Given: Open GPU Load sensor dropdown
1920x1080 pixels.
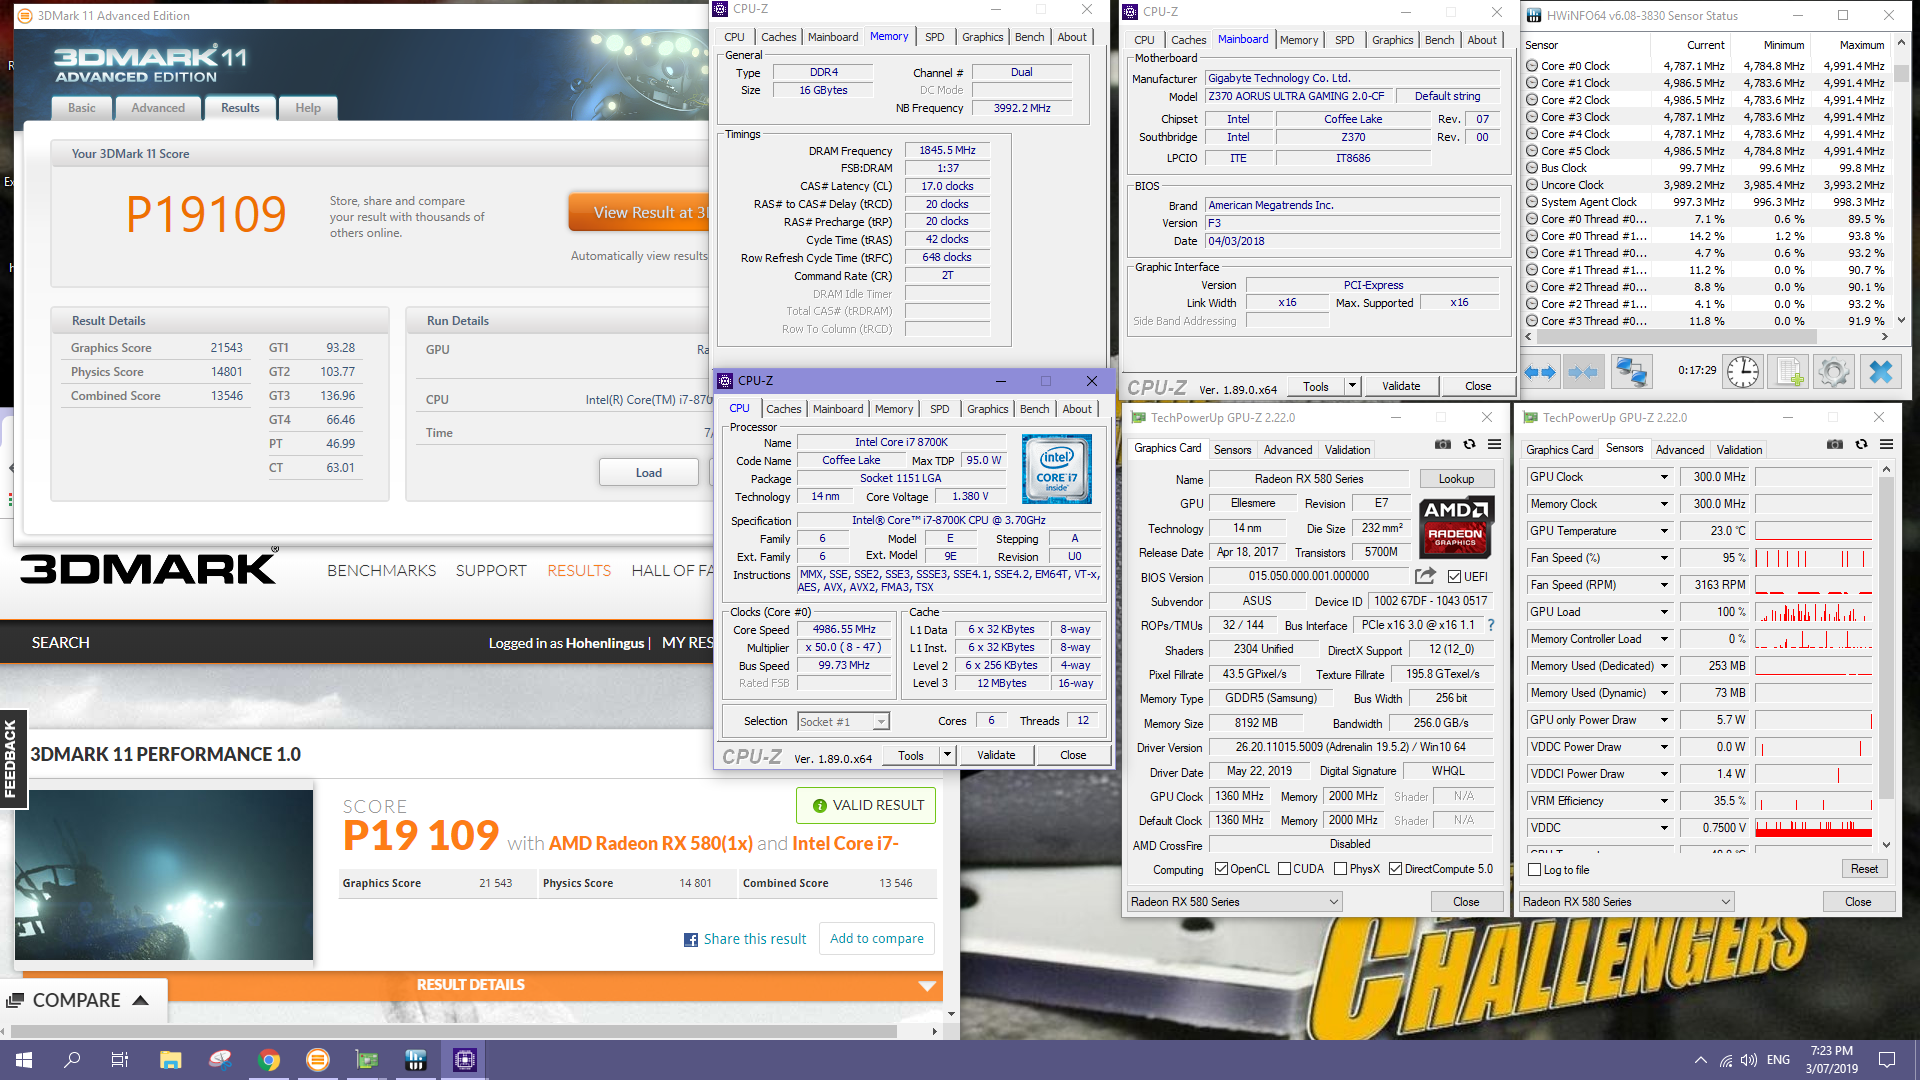Looking at the screenshot, I should (x=1664, y=612).
